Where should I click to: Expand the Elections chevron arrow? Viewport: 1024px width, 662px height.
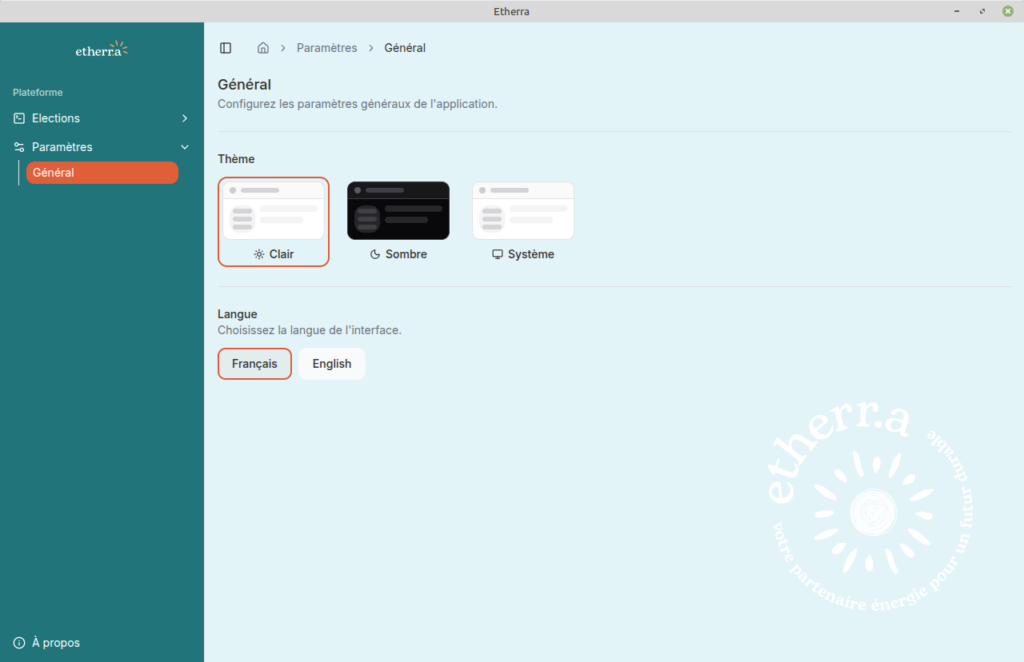click(184, 118)
